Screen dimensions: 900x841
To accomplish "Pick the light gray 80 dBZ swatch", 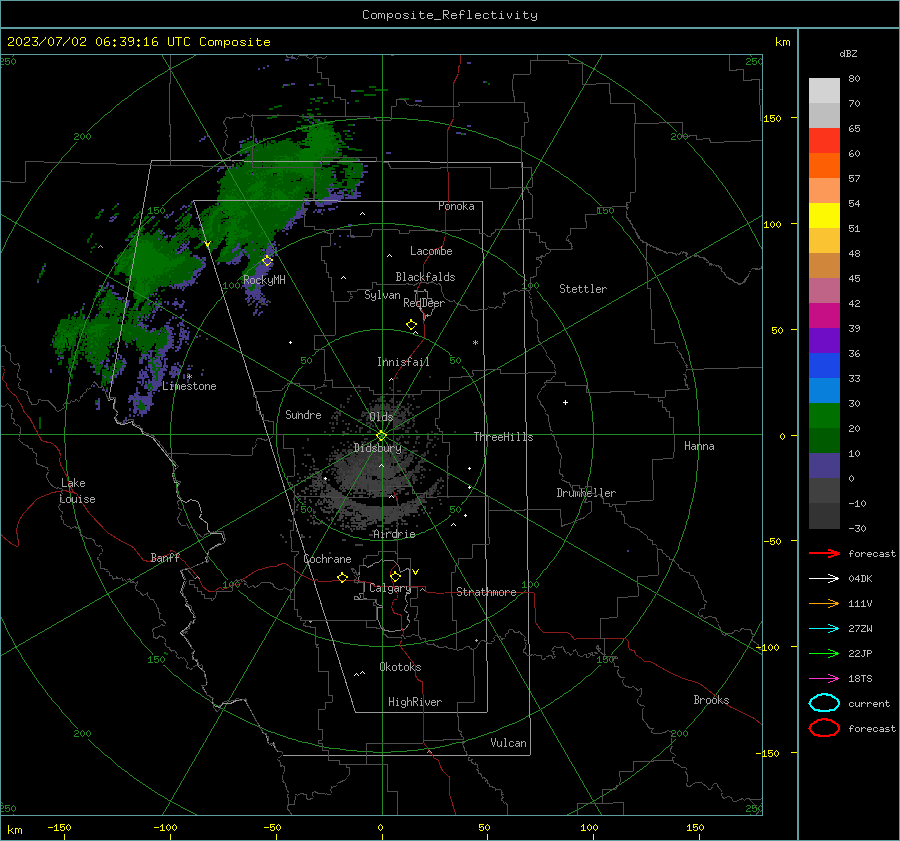I will [x=824, y=90].
